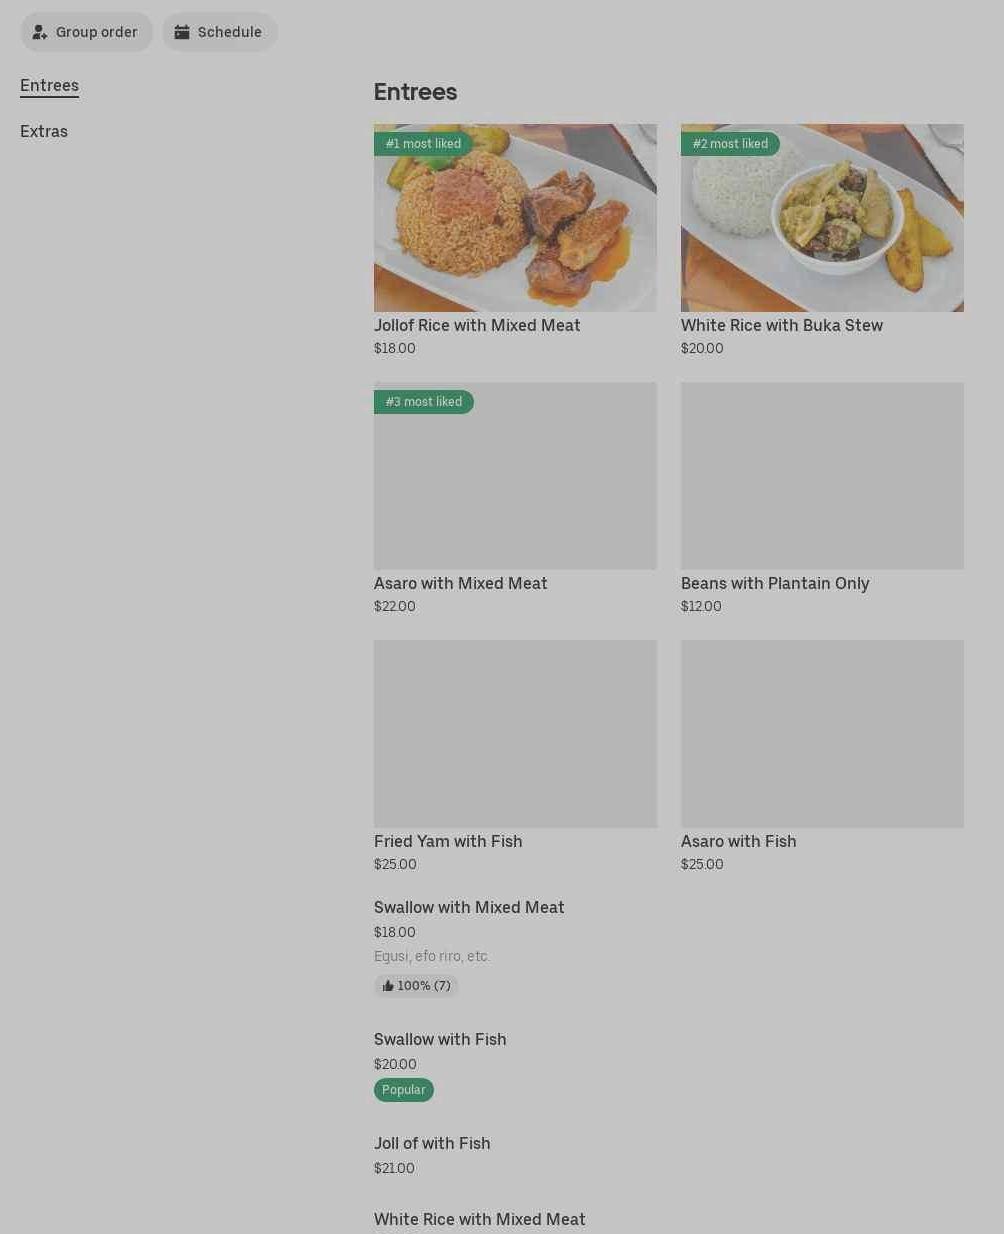1004x1234 pixels.
Task: Switch to the Extras category
Action: point(44,132)
